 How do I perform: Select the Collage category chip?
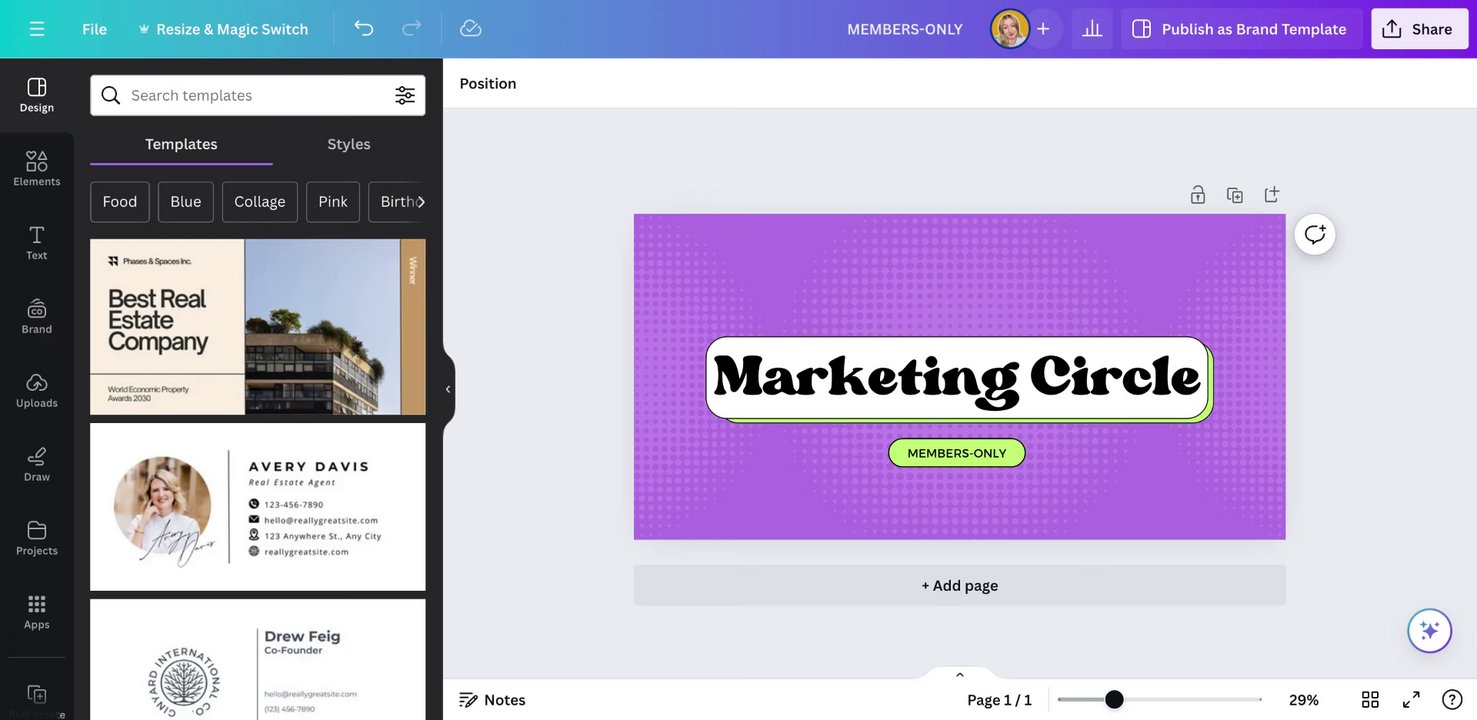[260, 202]
